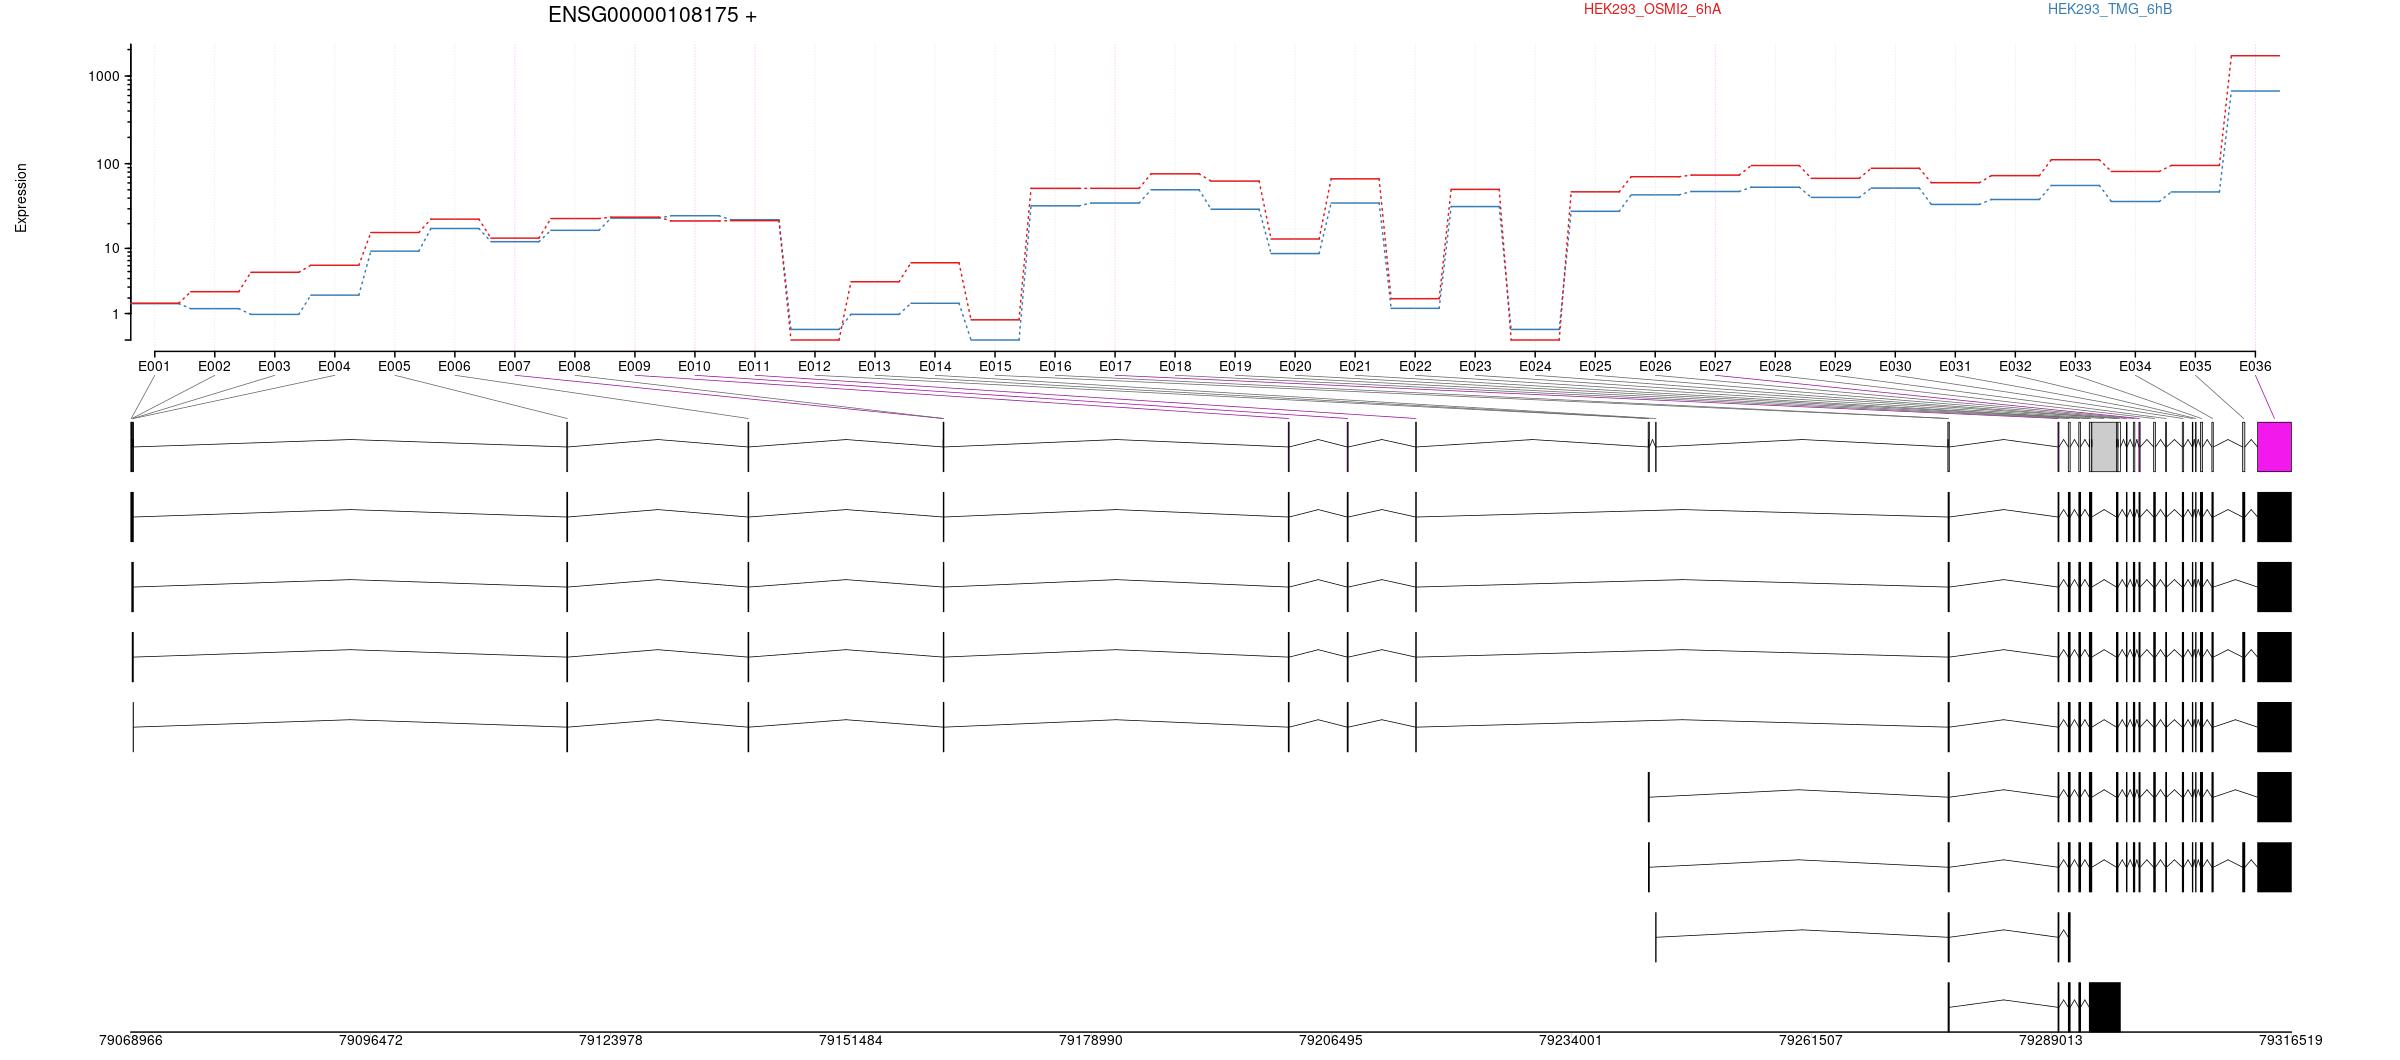Pick exon label E033
The height and width of the screenshot is (1060, 2400).
[2075, 366]
